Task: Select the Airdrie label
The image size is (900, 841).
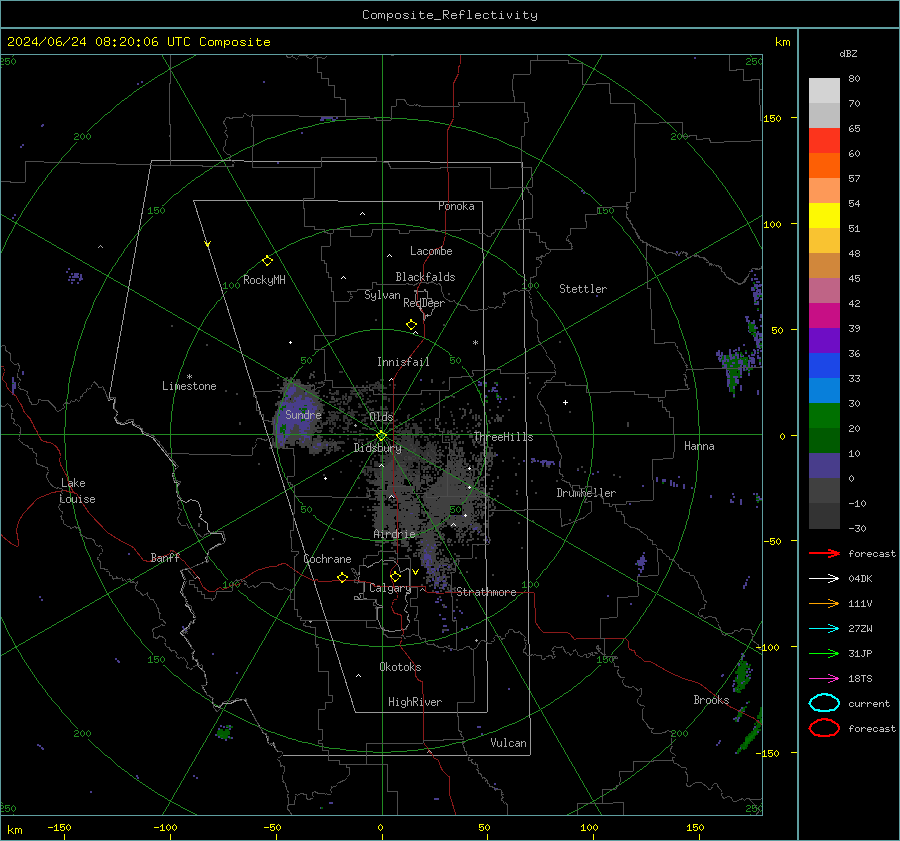Action: [x=394, y=534]
